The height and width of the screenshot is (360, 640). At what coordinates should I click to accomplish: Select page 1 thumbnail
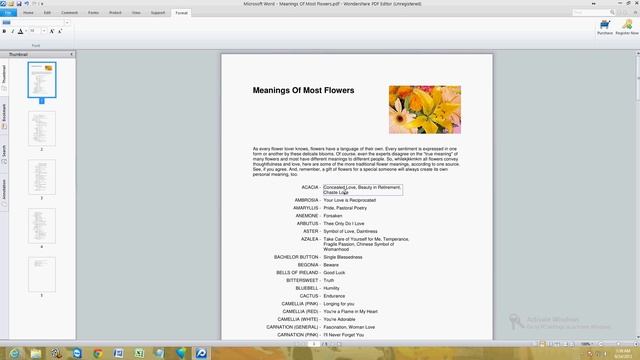pyautogui.click(x=42, y=80)
